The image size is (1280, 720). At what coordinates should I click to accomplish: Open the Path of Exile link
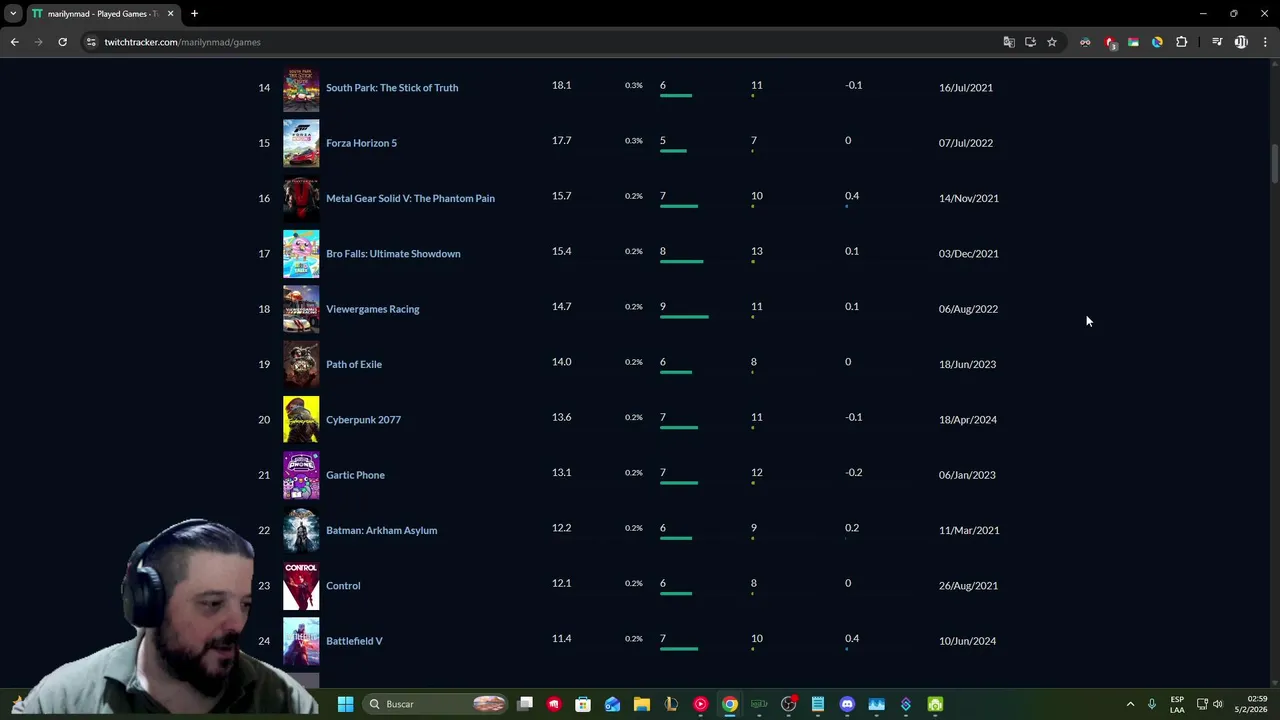point(354,364)
